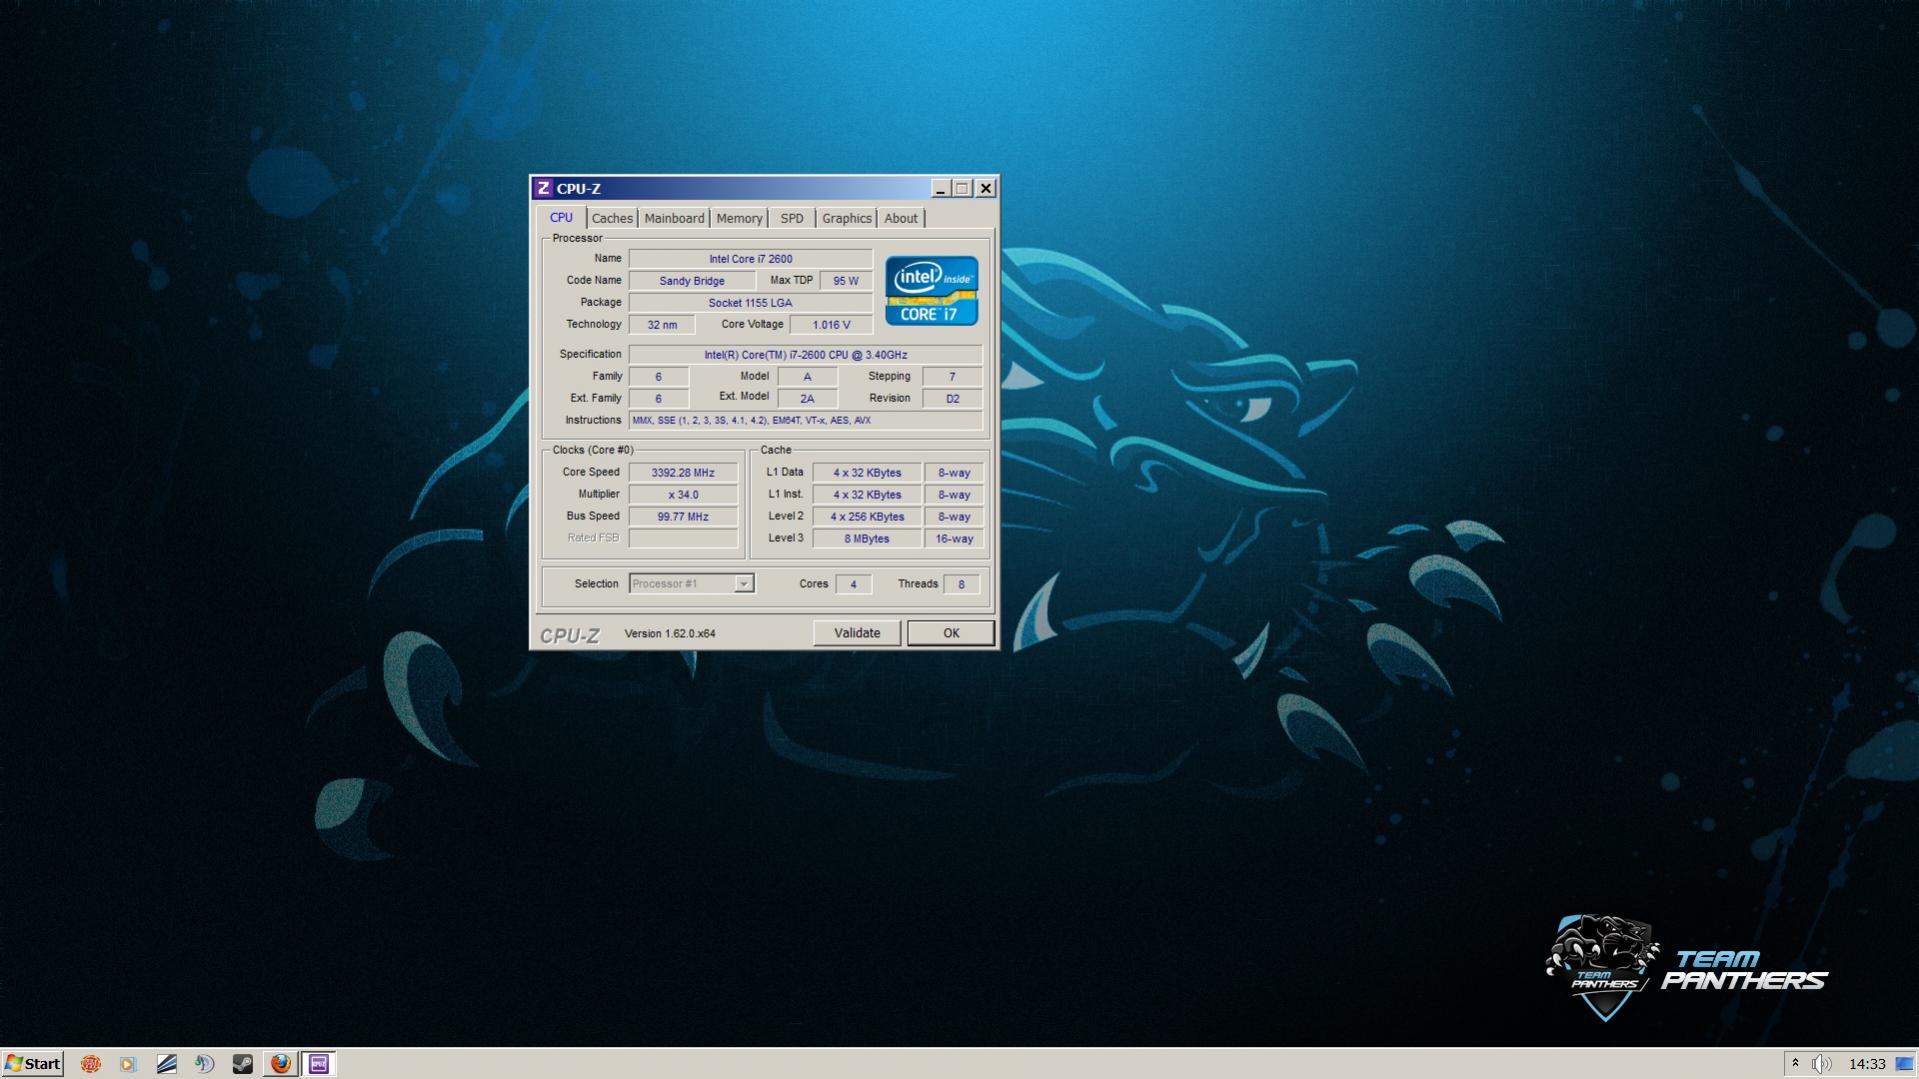Switch to the Caches tab
1919x1079 pixels.
612,218
